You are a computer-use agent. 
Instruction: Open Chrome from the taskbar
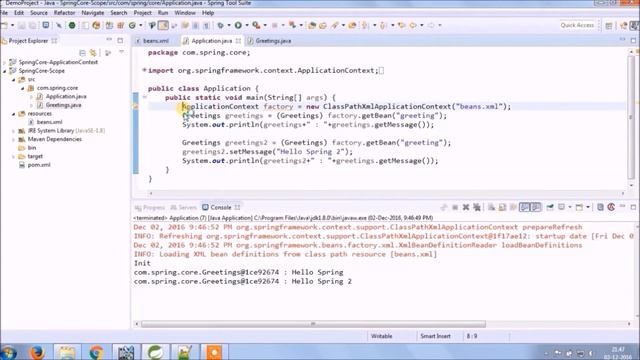pyautogui.click(x=96, y=352)
